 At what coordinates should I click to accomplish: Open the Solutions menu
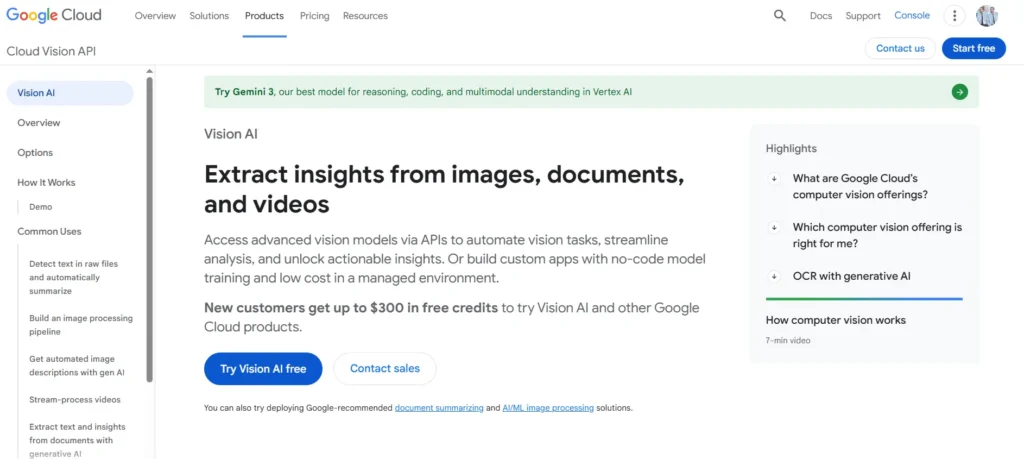coord(209,16)
